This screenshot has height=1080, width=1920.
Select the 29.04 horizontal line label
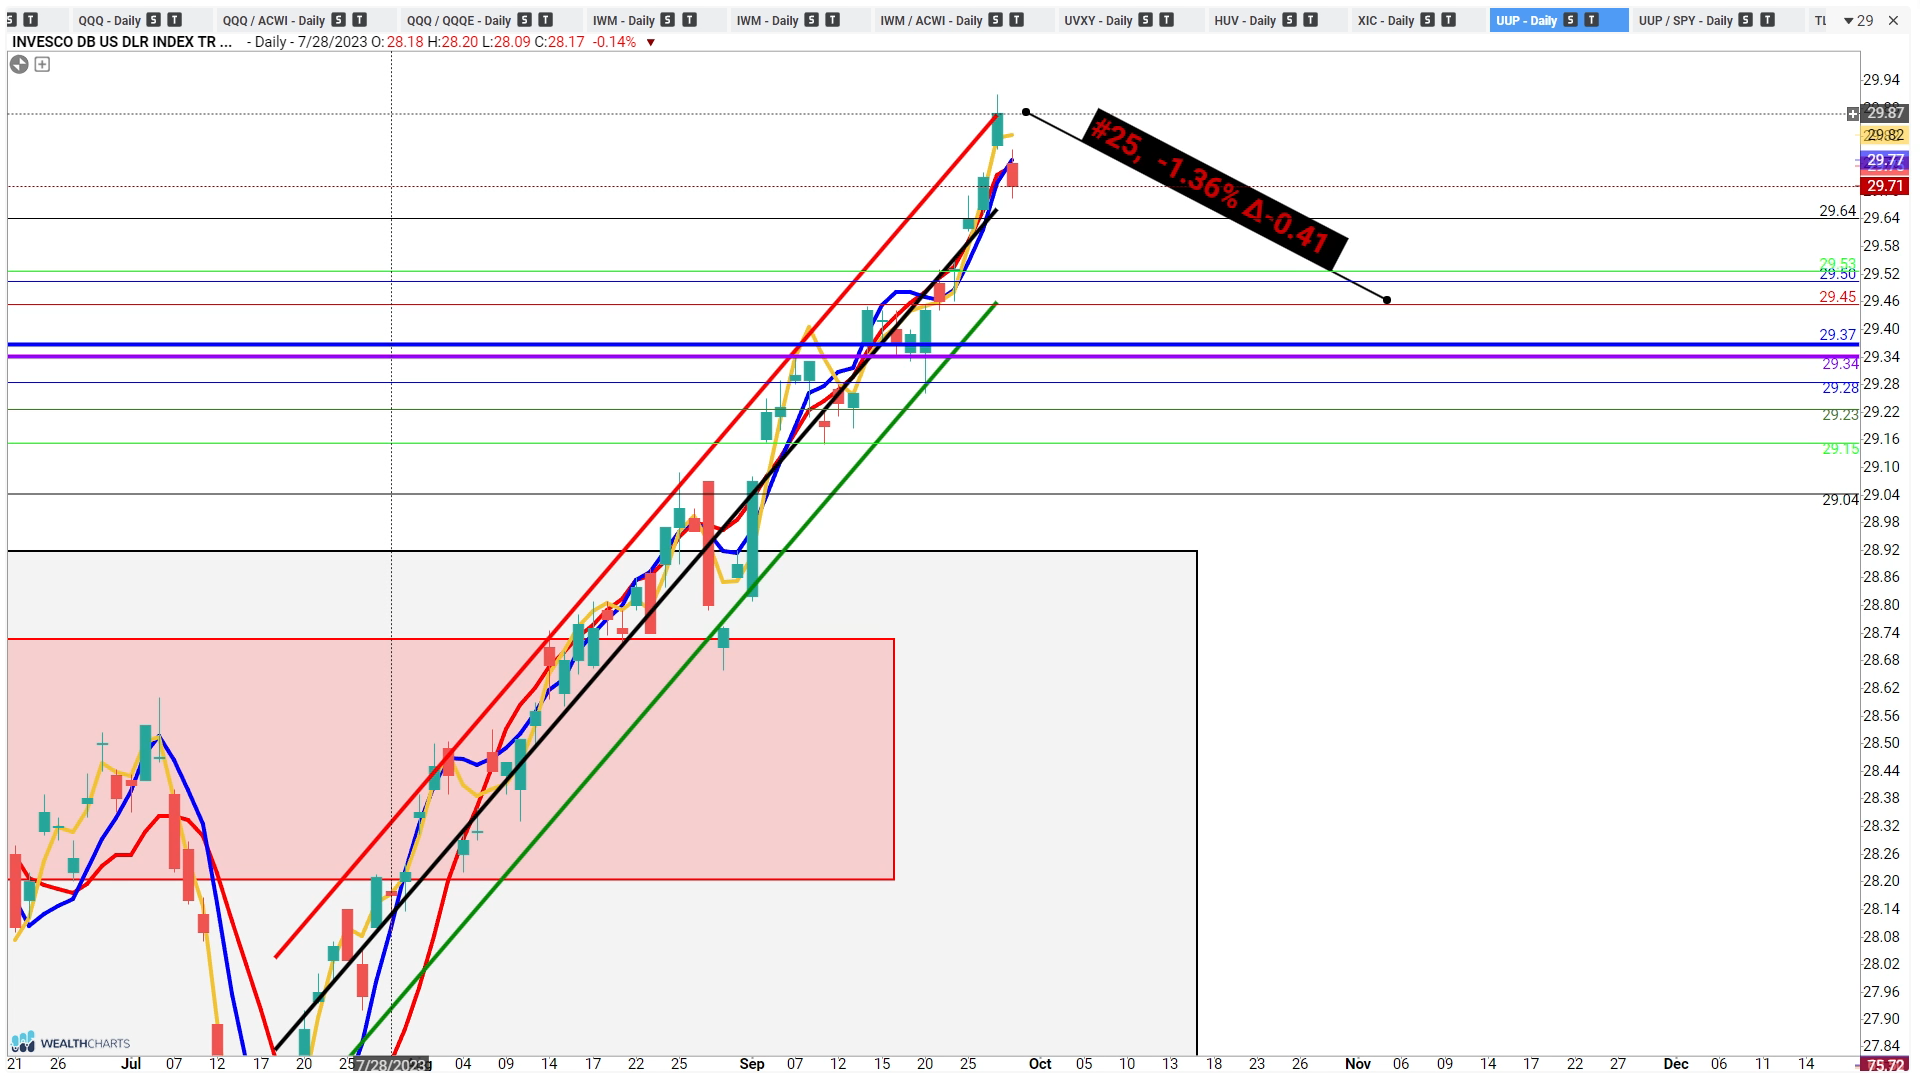(x=1840, y=500)
